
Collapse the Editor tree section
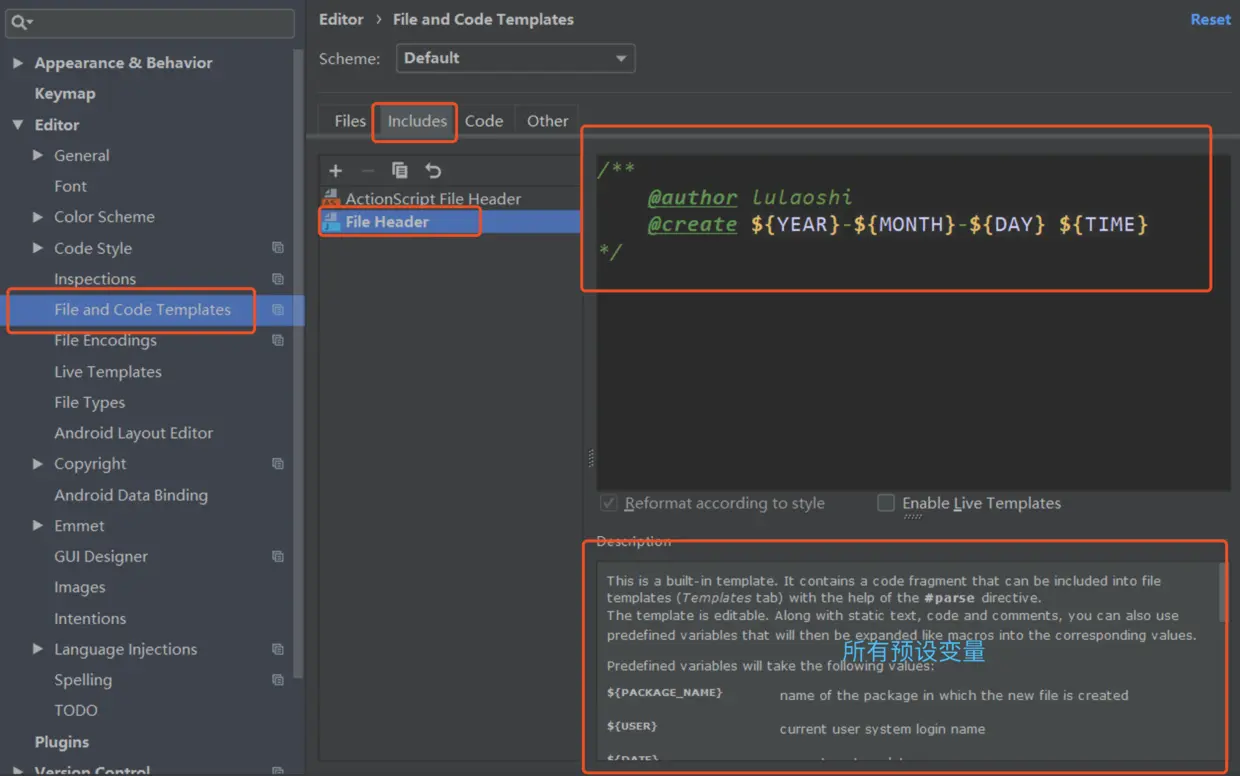point(17,125)
